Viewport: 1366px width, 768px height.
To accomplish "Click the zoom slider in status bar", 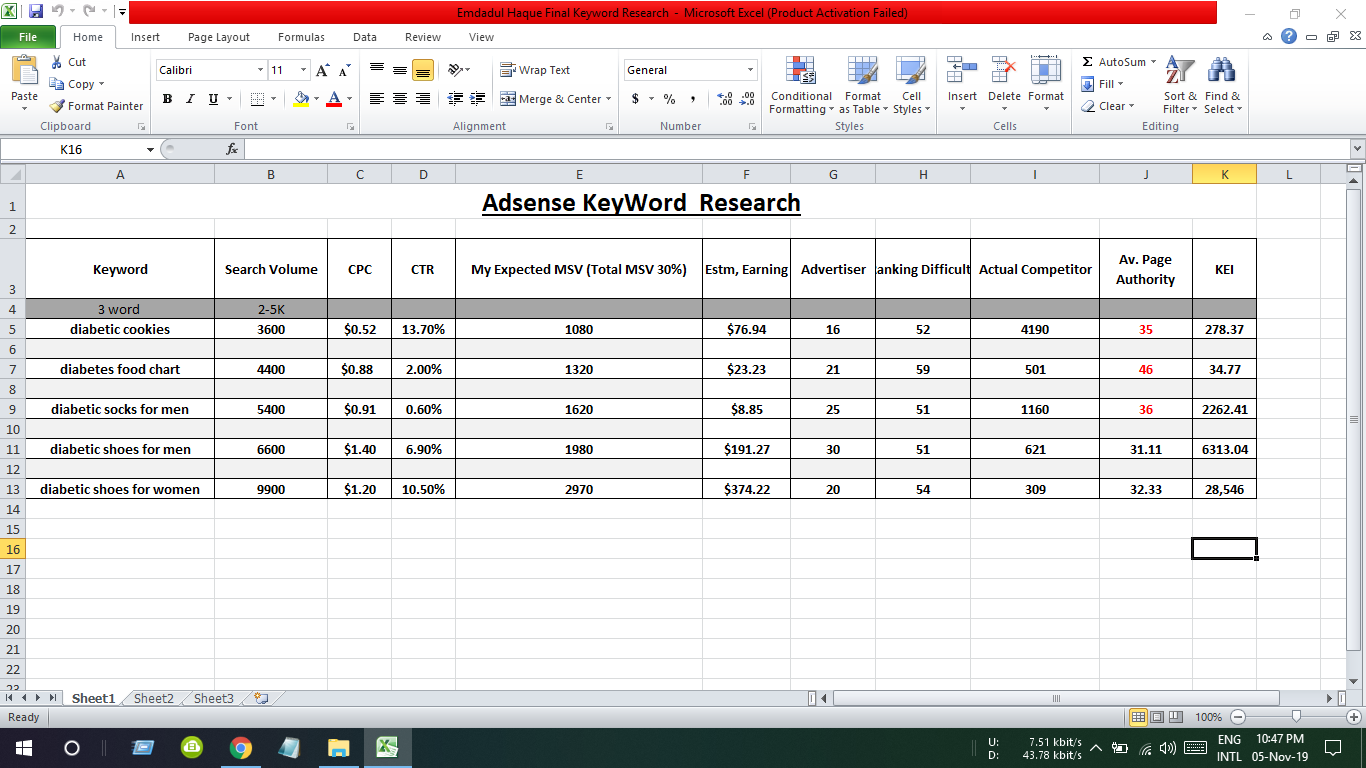I will tap(1296, 717).
